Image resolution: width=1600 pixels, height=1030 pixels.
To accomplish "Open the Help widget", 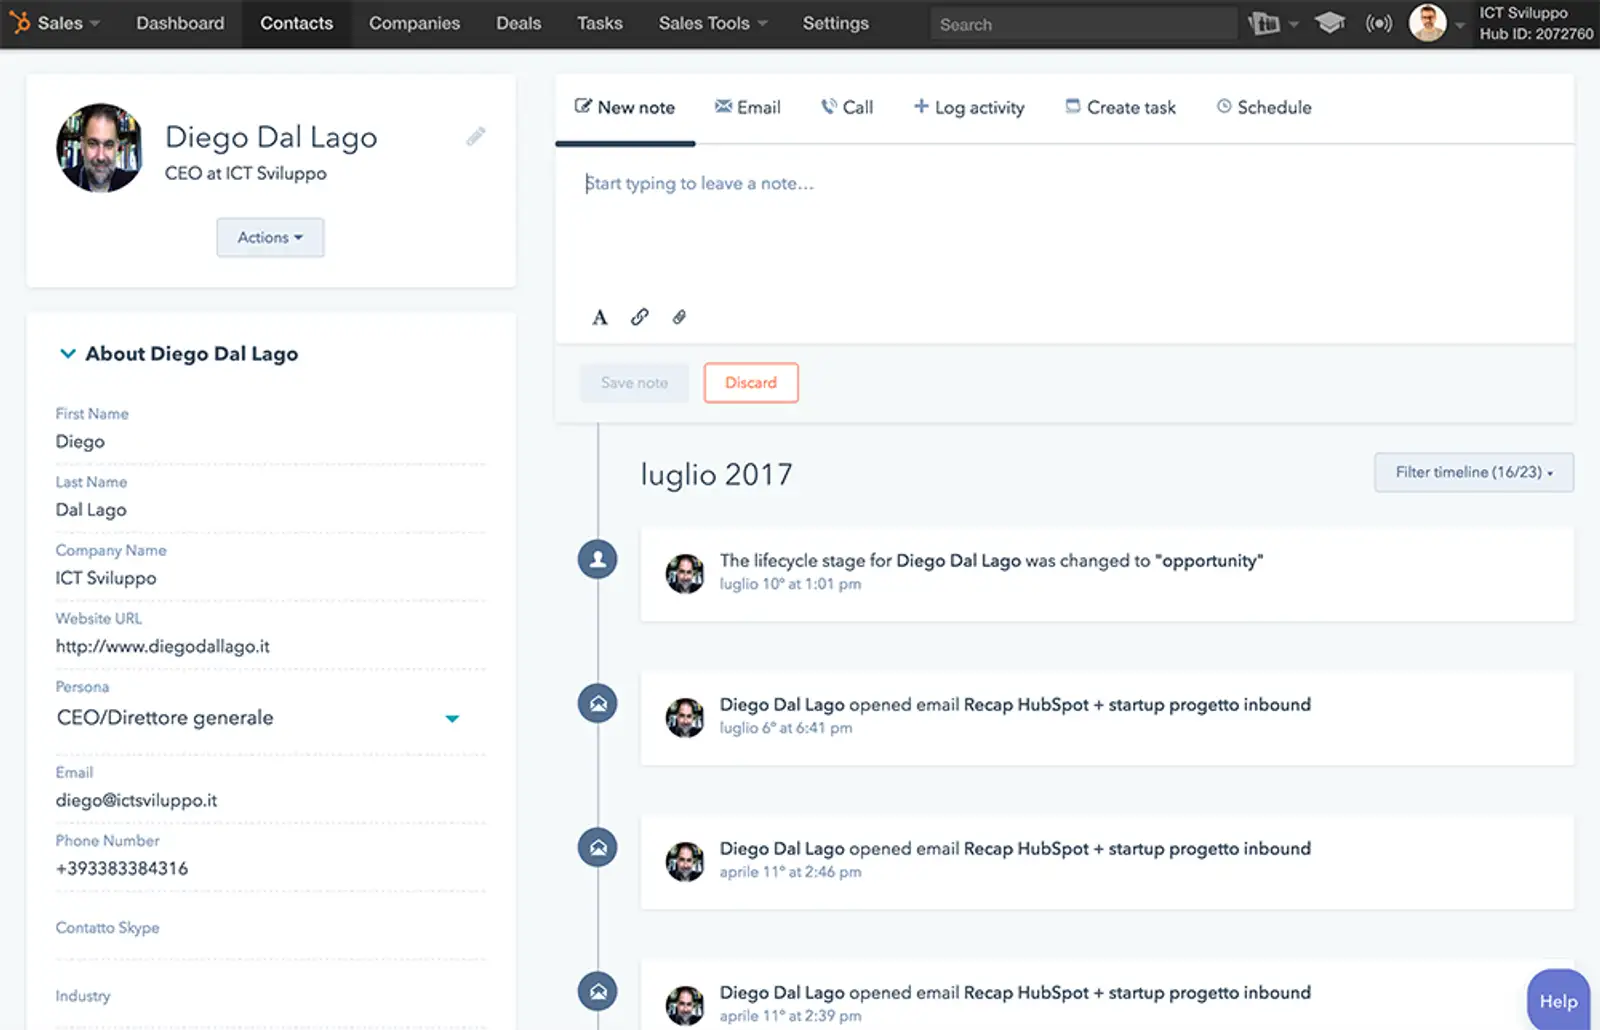I will 1558,1000.
